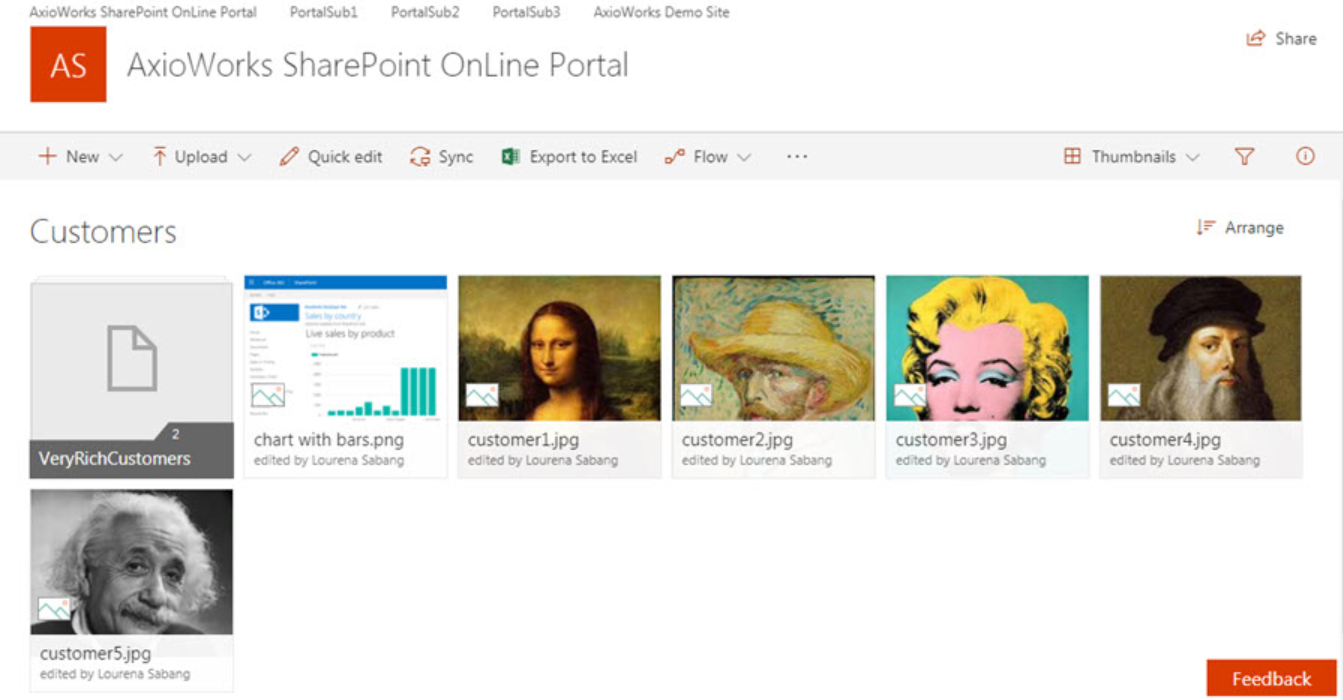Click the image type icon on customer2.jpg
The width and height of the screenshot is (1343, 700).
696,395
